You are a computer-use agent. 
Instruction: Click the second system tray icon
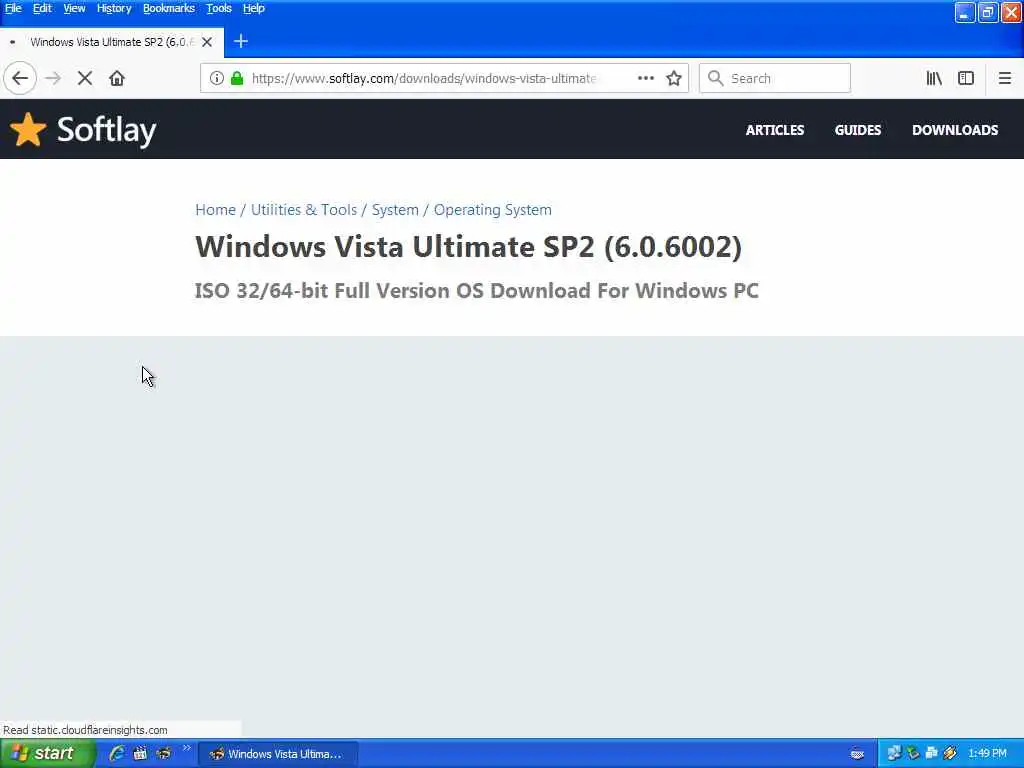[913, 754]
